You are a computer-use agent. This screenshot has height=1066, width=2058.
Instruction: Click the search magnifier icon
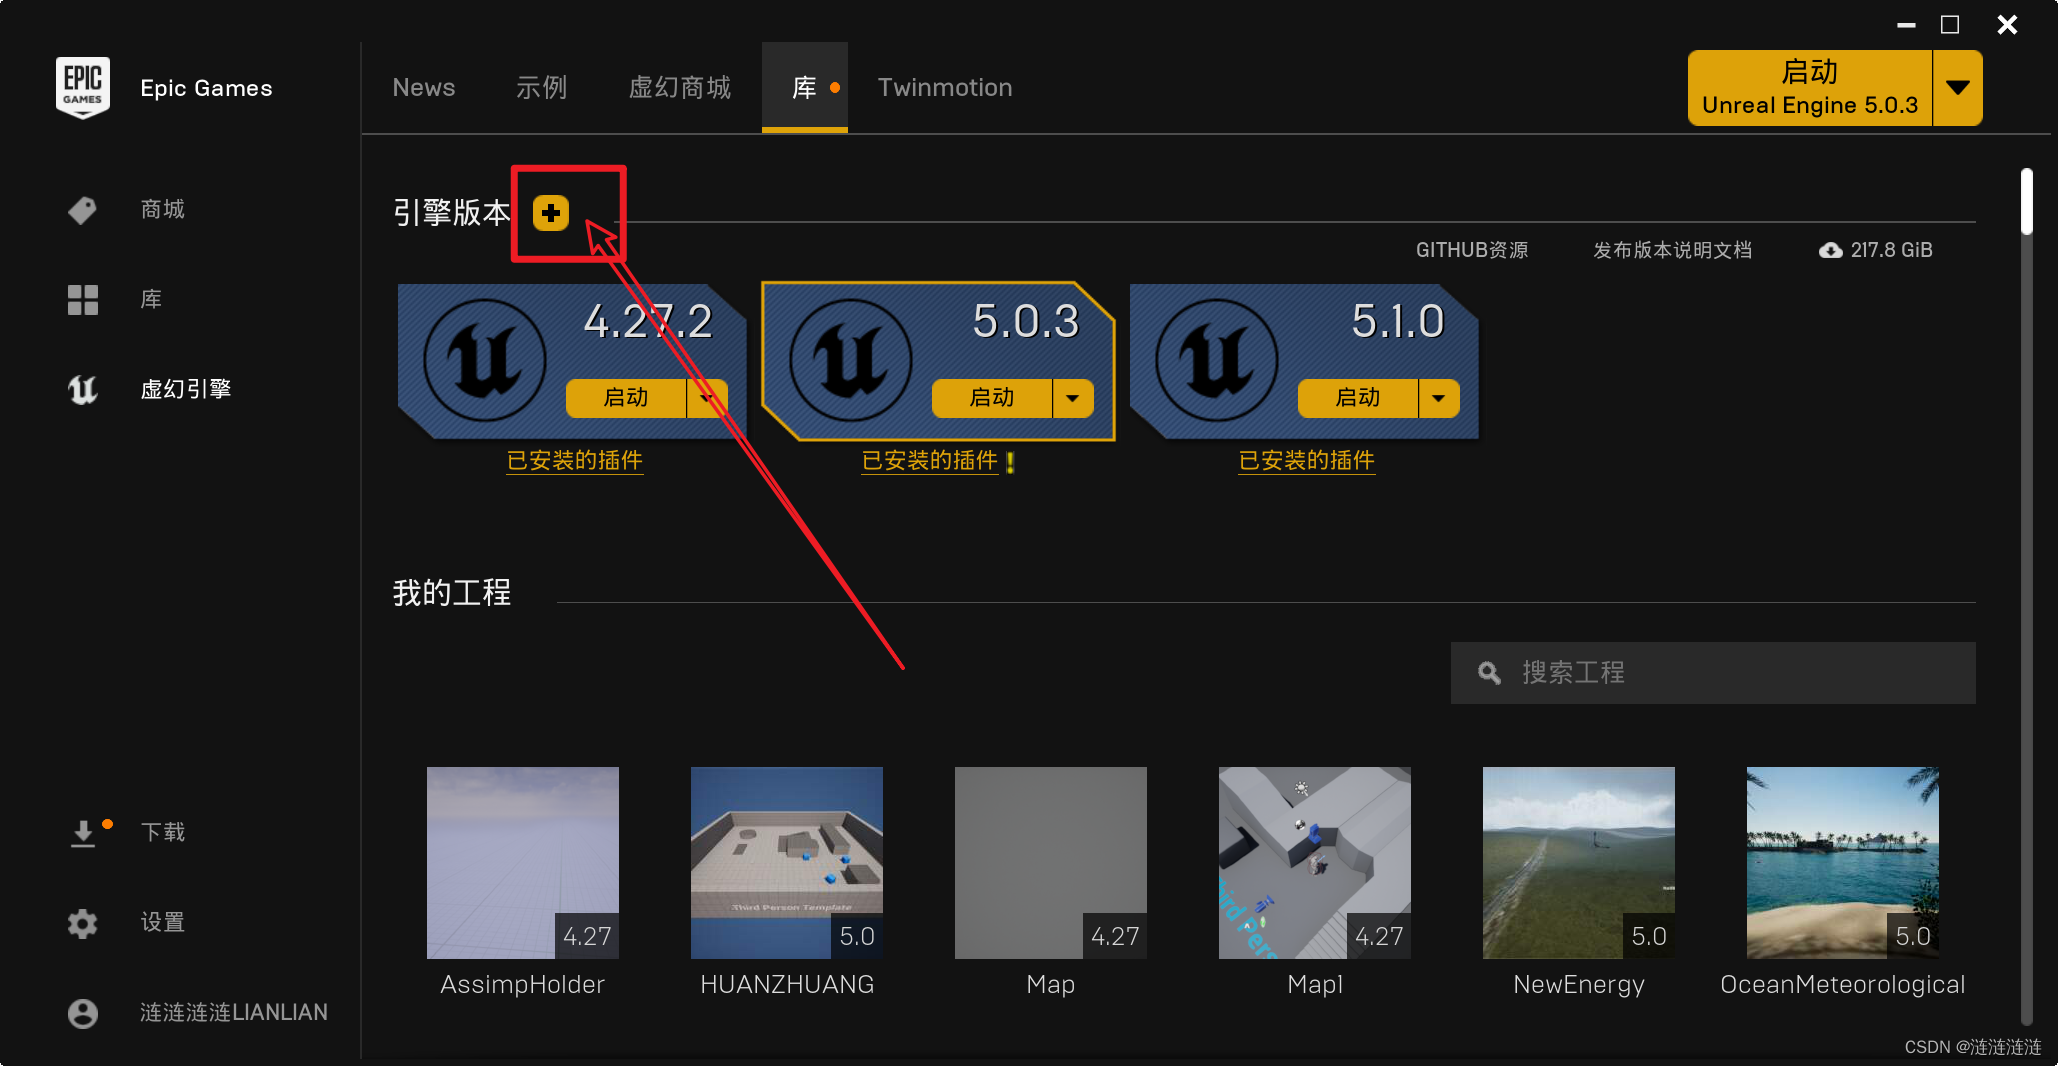tap(1489, 673)
